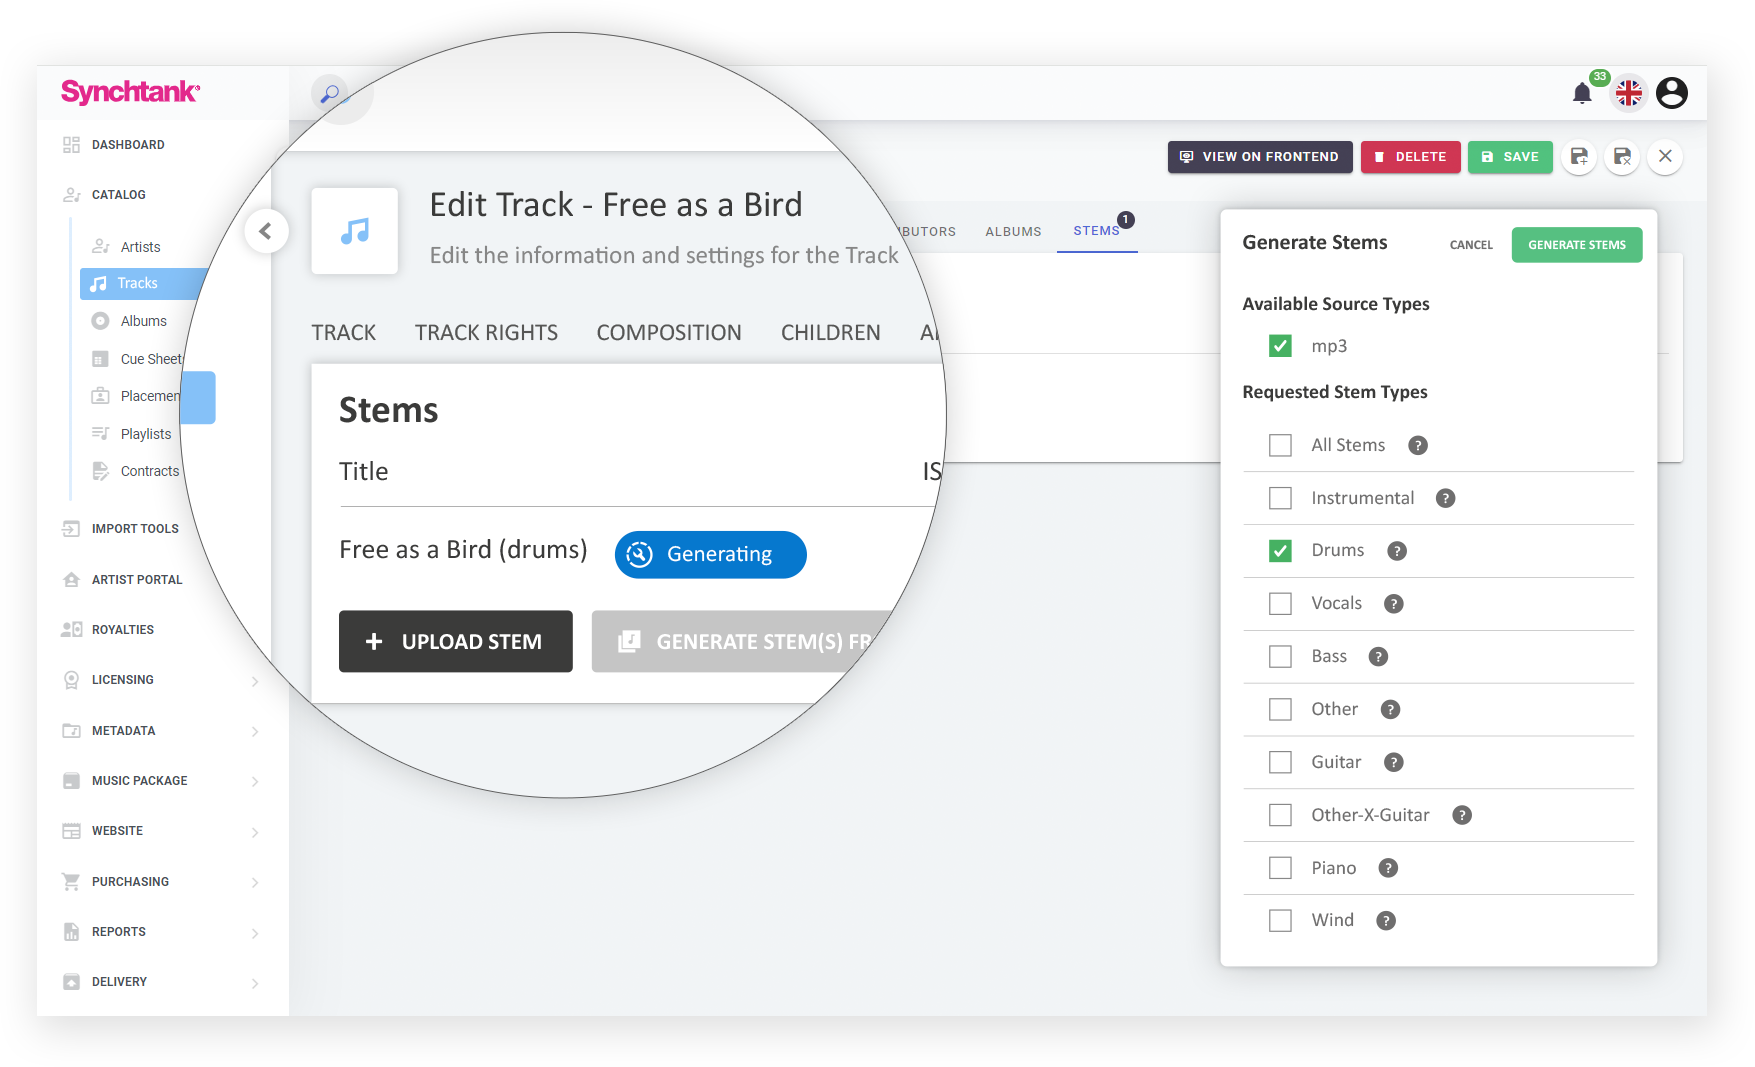Check the Wind checkbox
Screen dimensions: 1755x1067
coord(1280,921)
